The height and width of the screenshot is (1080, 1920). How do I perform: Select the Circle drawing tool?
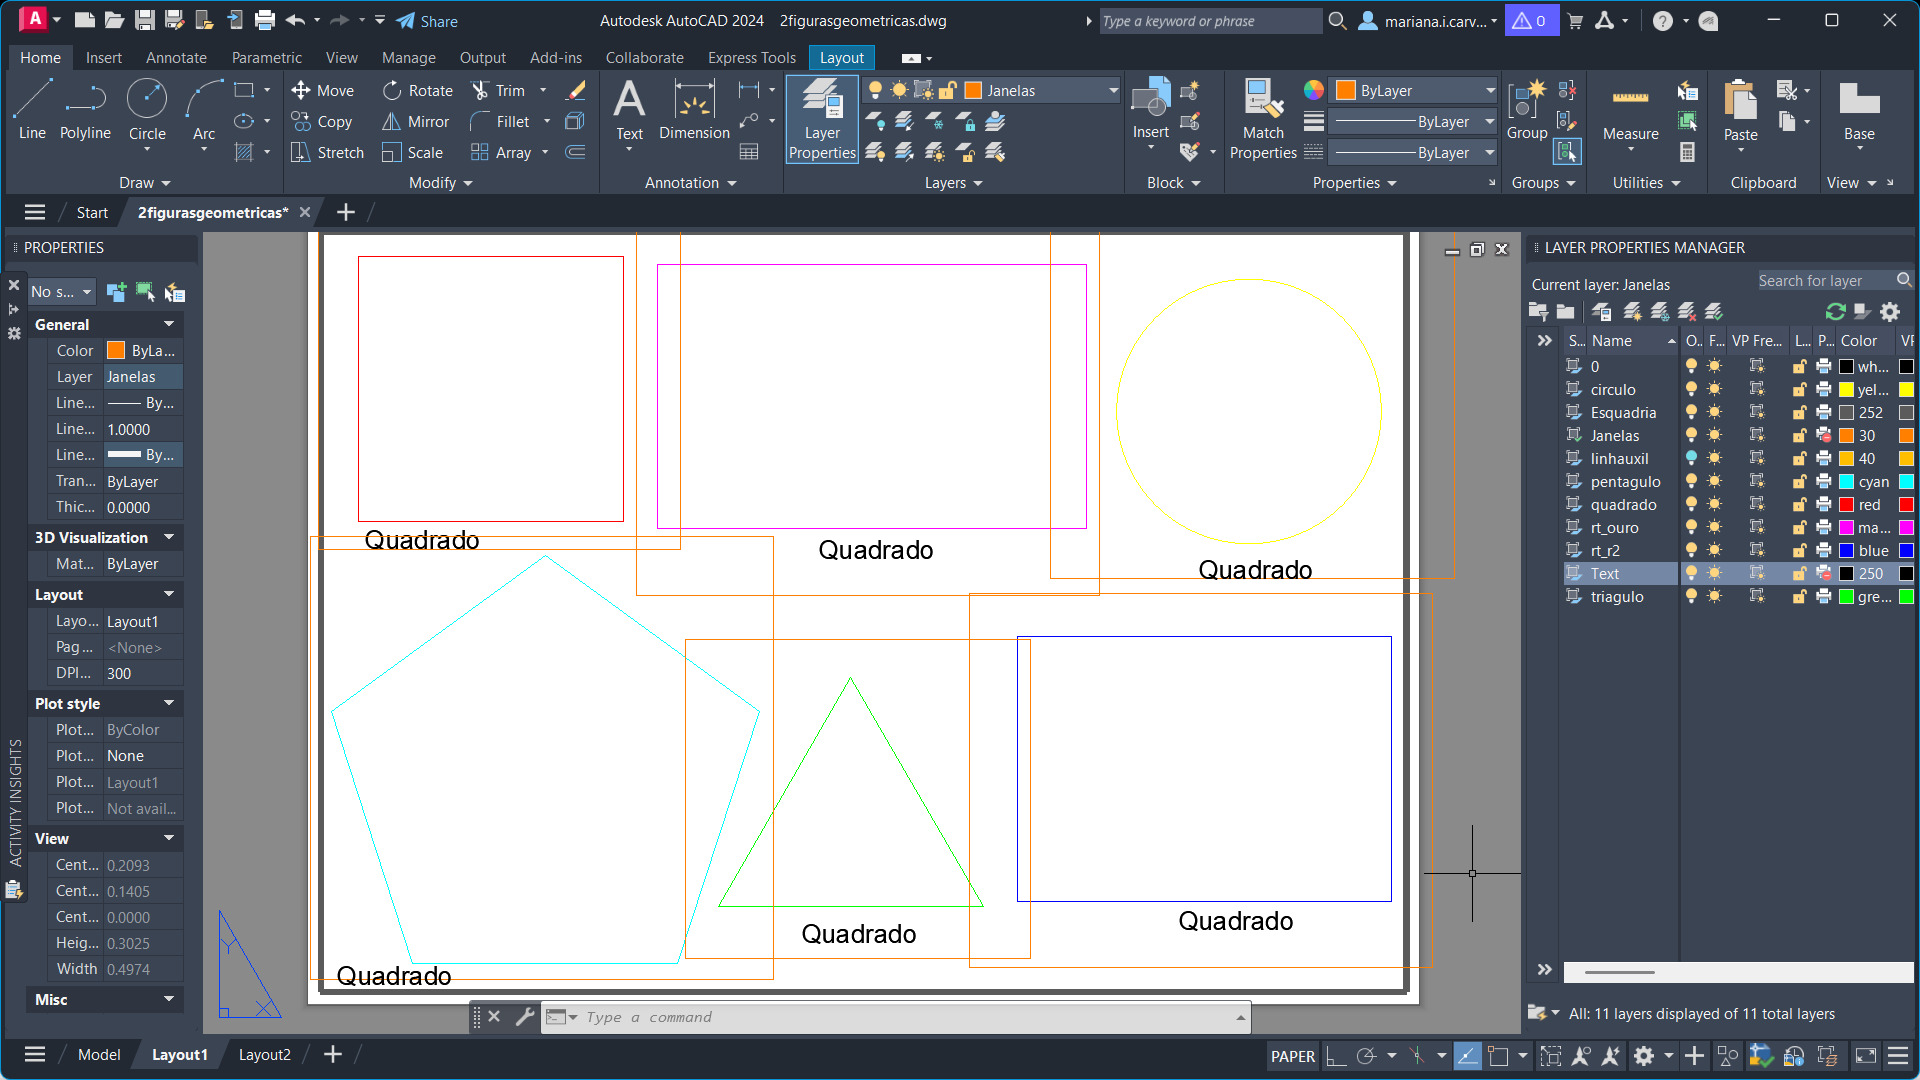tap(147, 110)
